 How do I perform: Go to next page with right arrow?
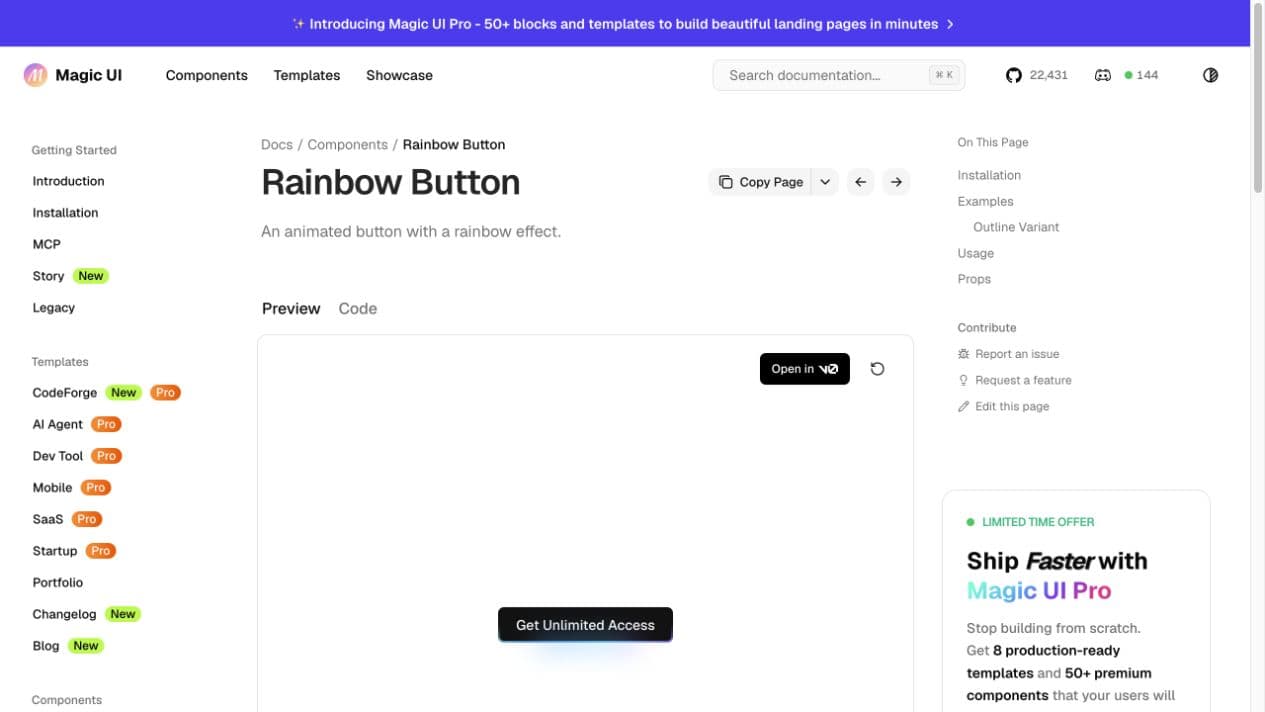896,182
